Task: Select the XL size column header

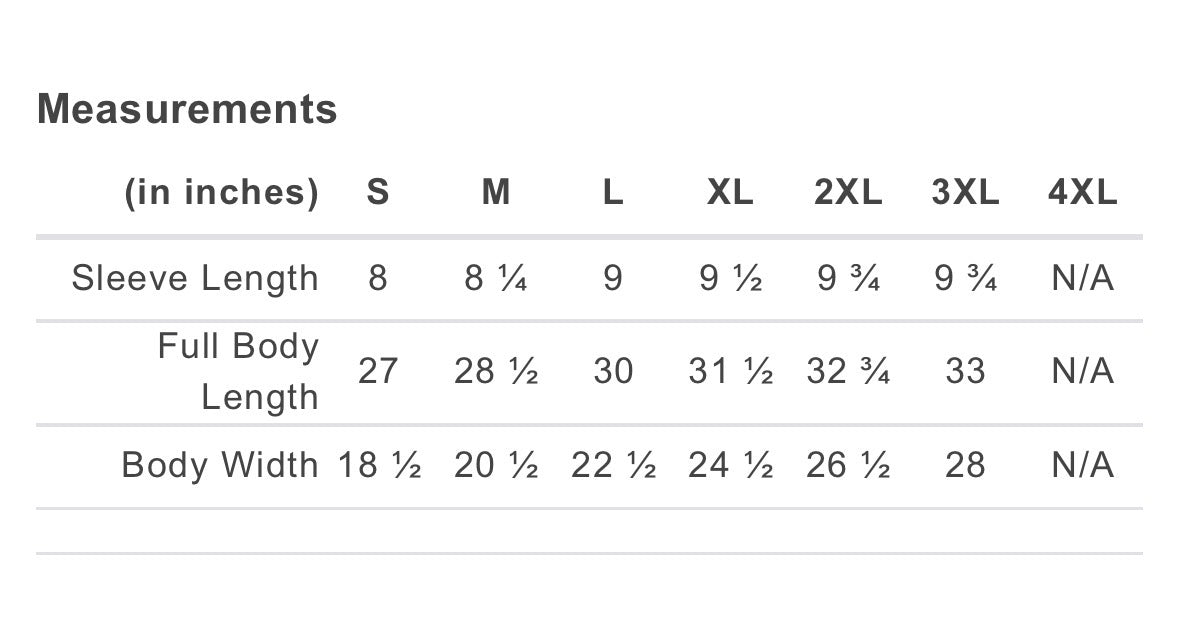Action: (730, 191)
